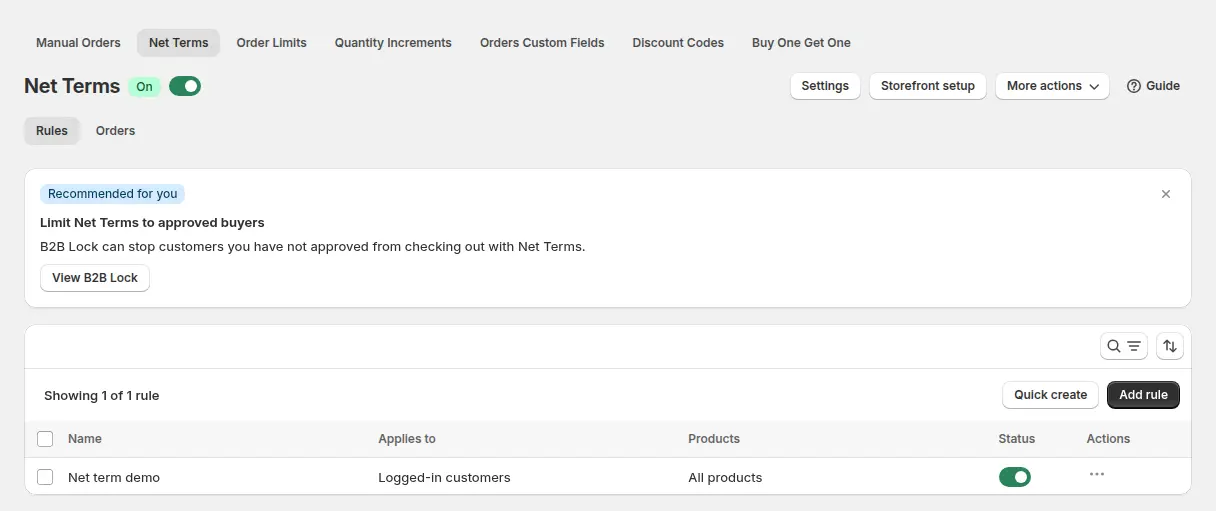Open the three-dot actions for Net term demo
Image resolution: width=1216 pixels, height=511 pixels.
(x=1097, y=474)
